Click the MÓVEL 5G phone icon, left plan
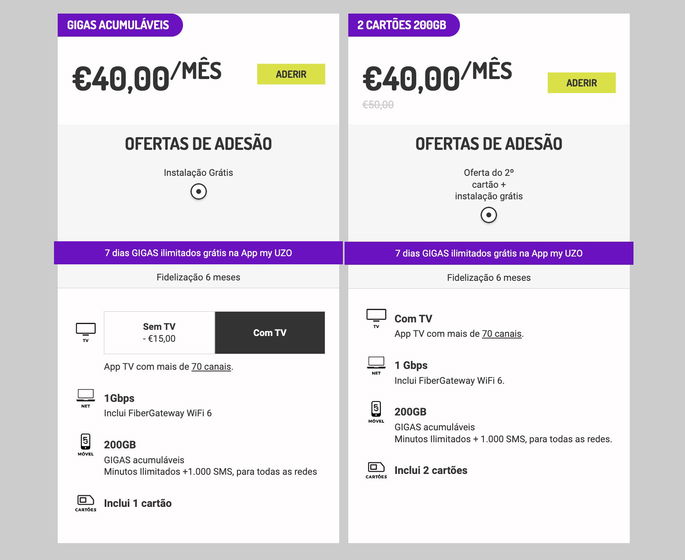 tap(86, 443)
